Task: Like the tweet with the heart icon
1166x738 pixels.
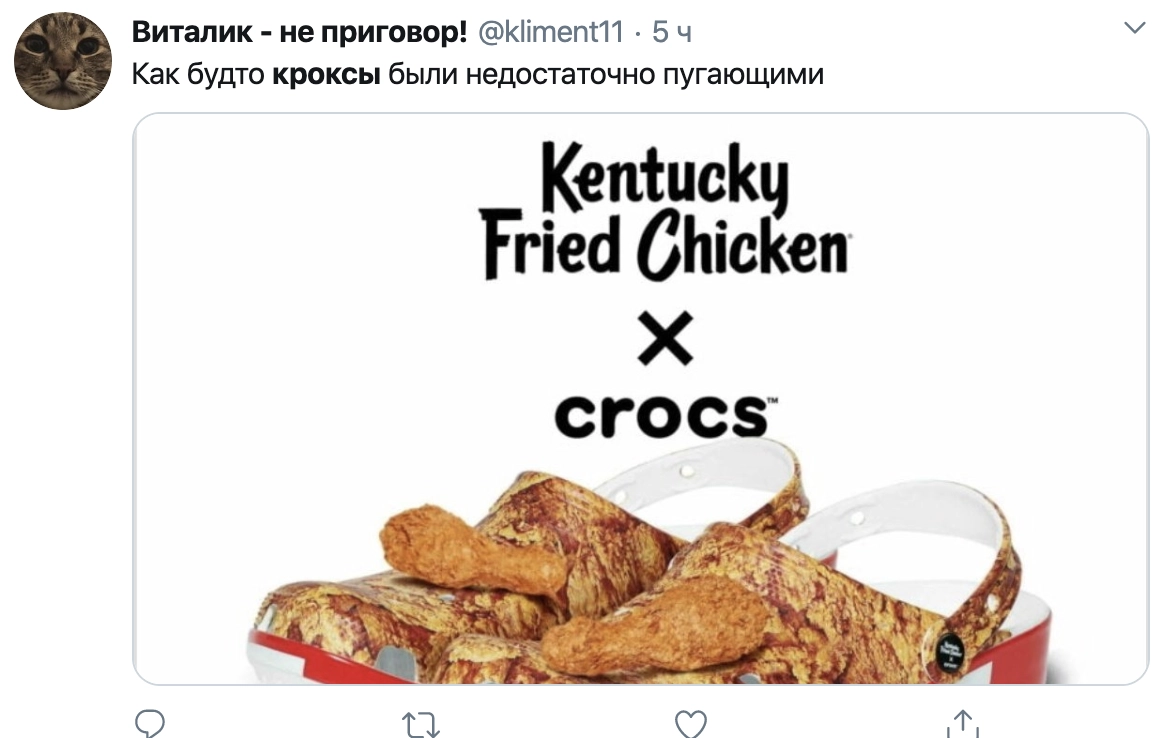Action: pos(690,724)
